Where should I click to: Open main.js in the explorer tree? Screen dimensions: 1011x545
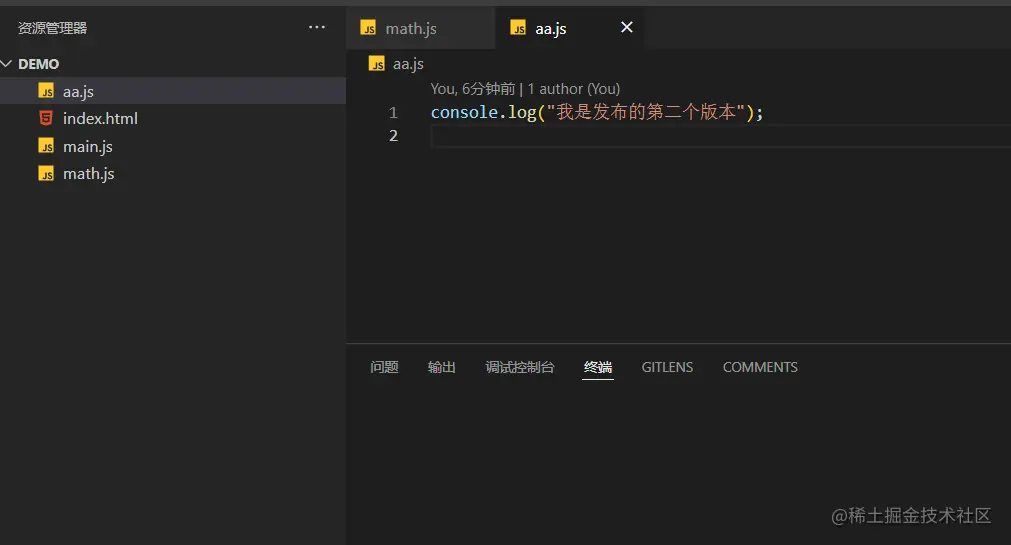[173, 146]
